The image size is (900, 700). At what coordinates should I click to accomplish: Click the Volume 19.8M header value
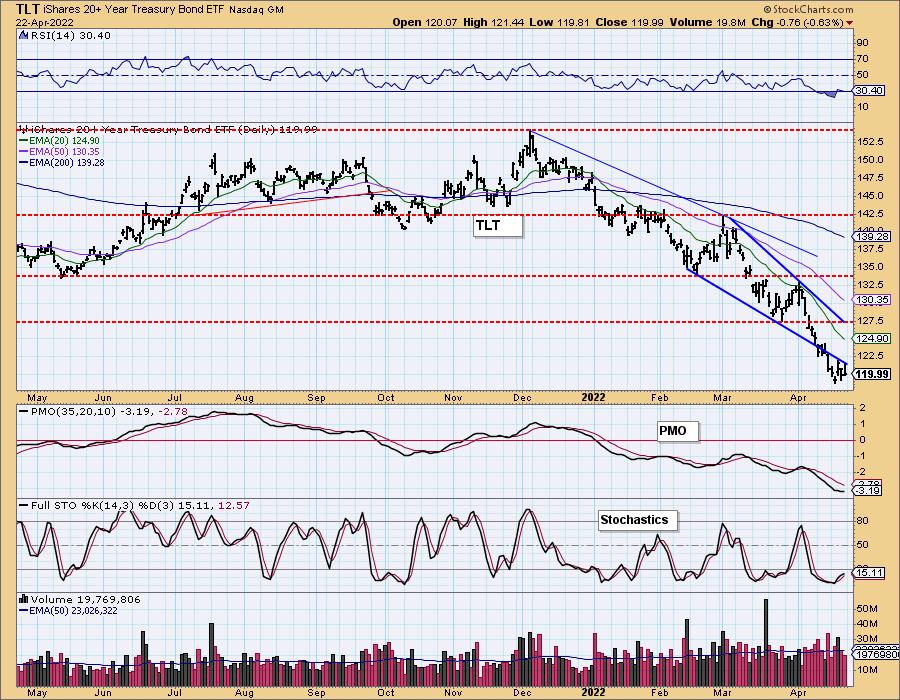tap(707, 22)
